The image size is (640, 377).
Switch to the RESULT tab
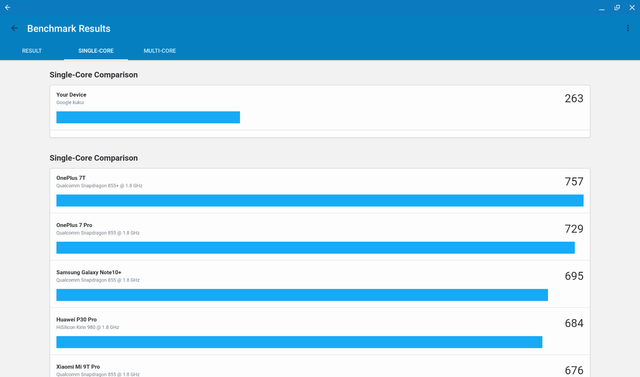(x=32, y=51)
